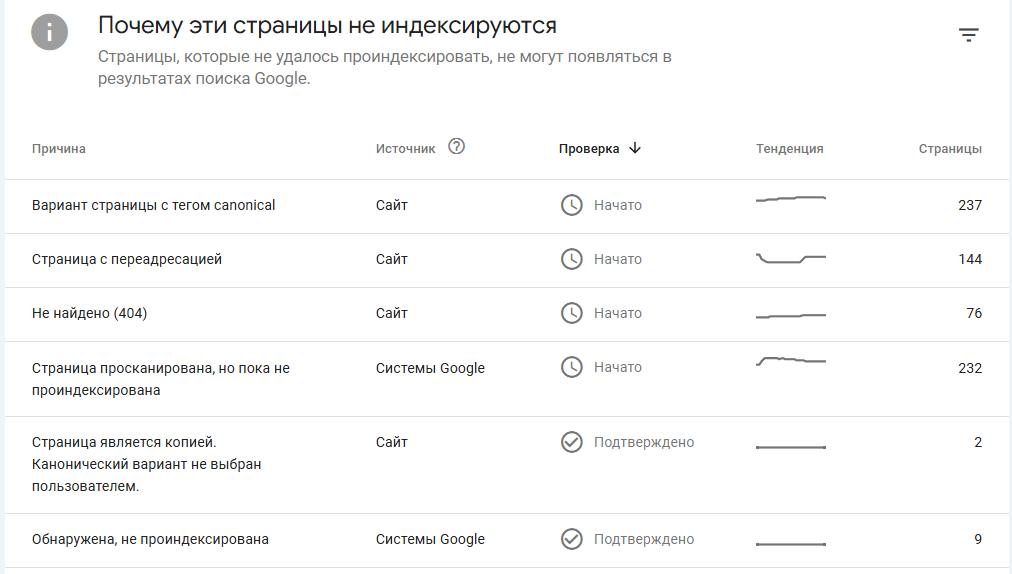This screenshot has height=574, width=1012.
Task: Click the help icon next to Источник
Action: pyautogui.click(x=457, y=147)
